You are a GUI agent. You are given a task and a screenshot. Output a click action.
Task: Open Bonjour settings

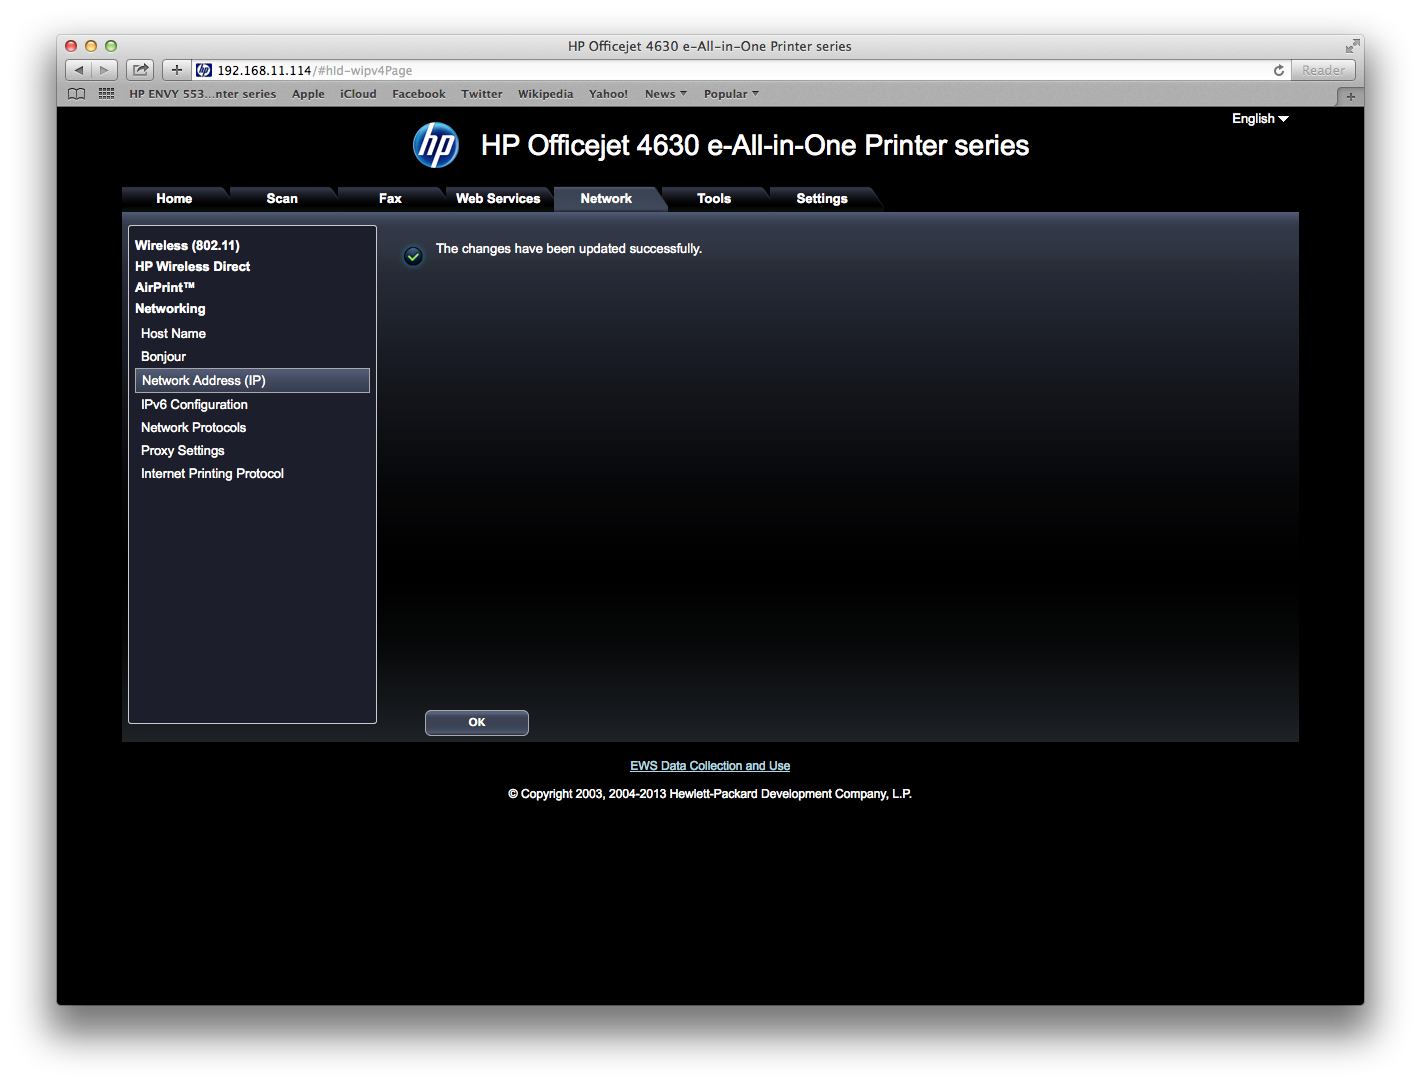(x=163, y=356)
